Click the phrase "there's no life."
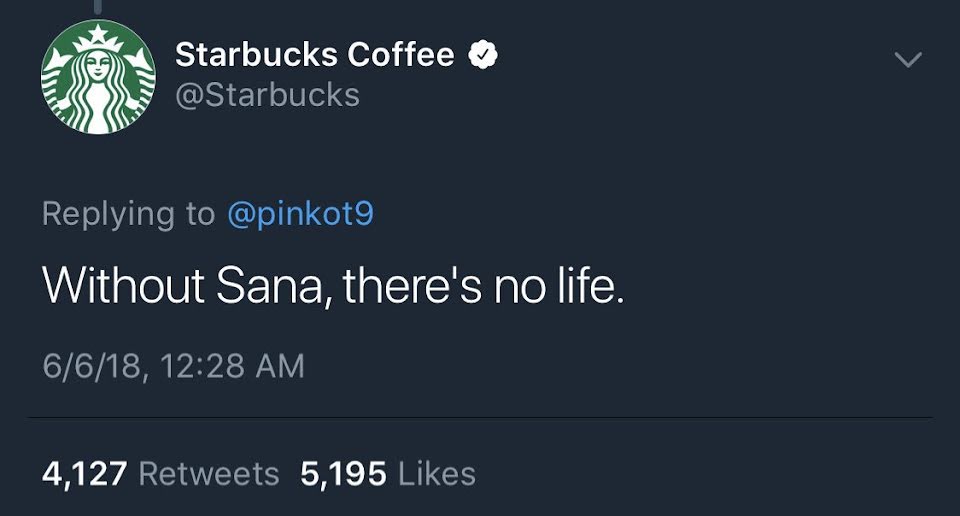The image size is (960, 516). (483, 287)
